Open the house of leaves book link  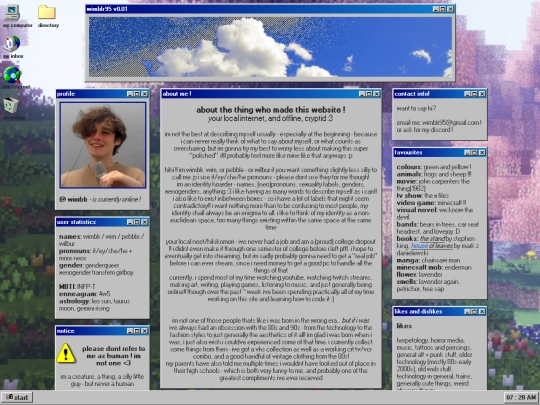432,246
